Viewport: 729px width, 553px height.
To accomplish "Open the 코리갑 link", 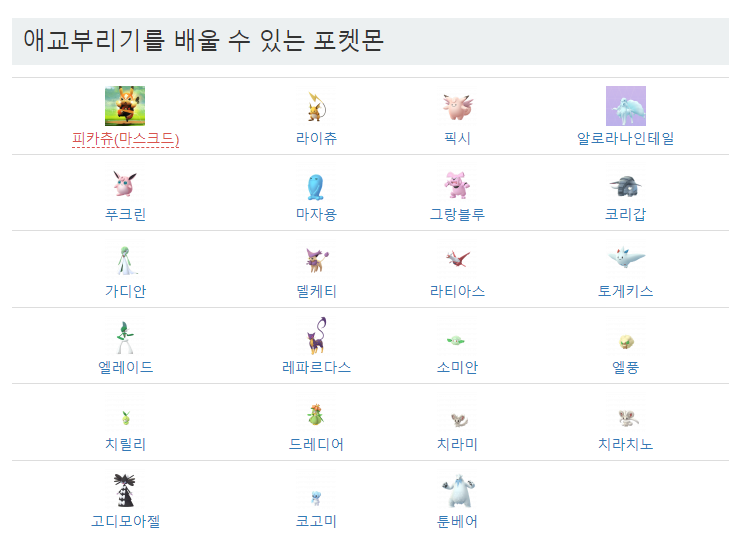I will pyautogui.click(x=625, y=214).
